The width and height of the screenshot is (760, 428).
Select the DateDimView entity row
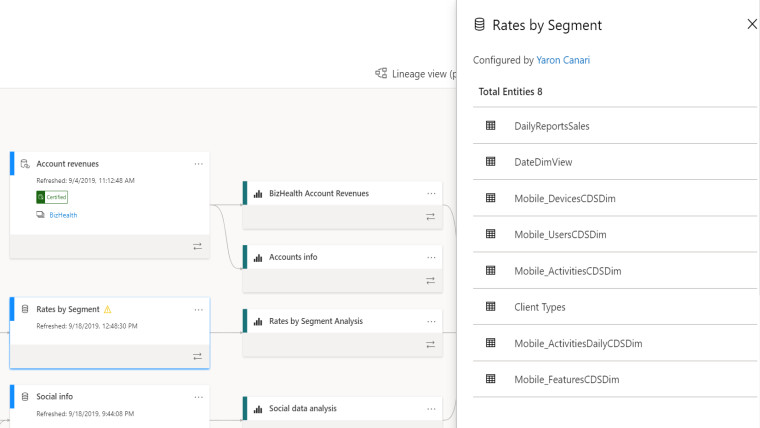click(615, 162)
